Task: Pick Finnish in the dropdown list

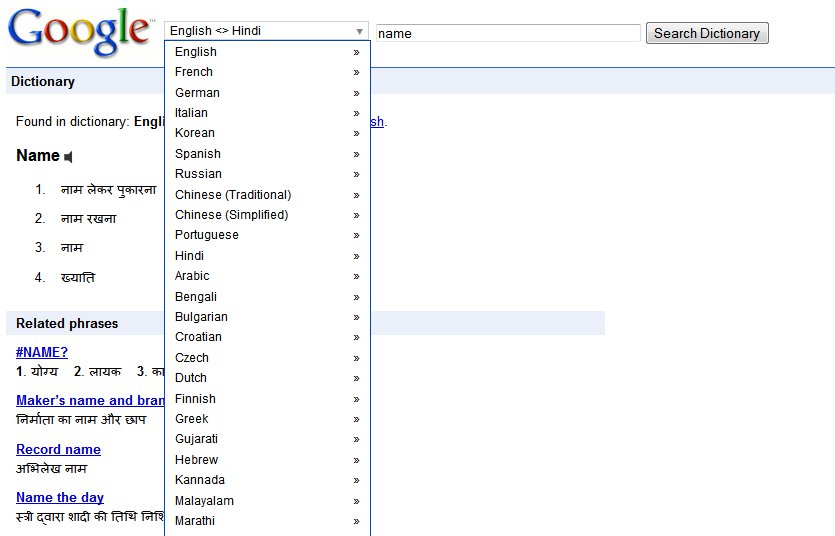Action: tap(267, 399)
